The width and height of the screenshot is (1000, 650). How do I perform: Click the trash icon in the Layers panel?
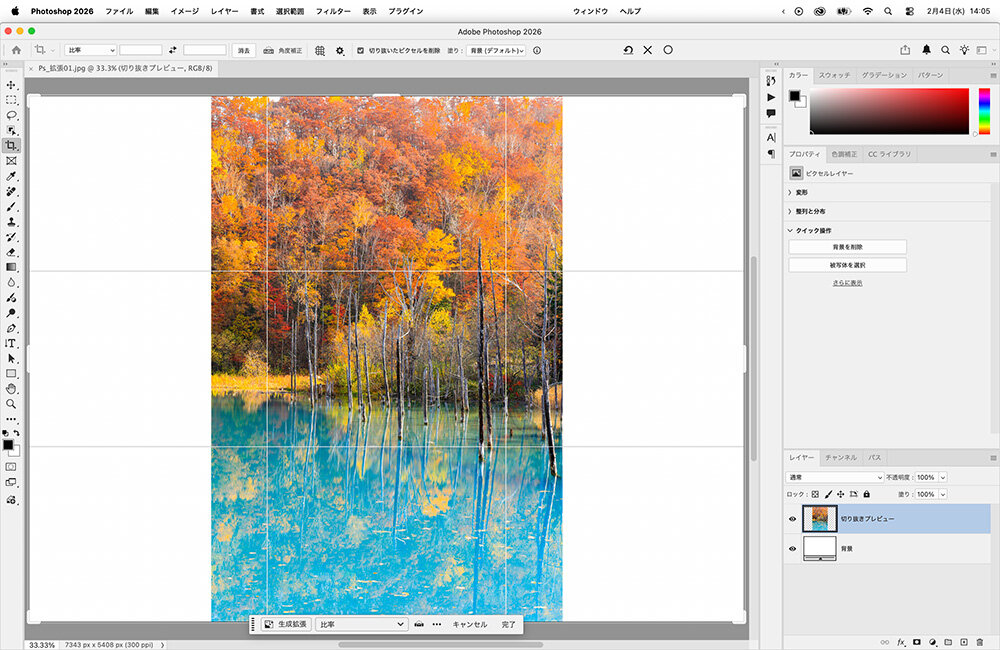pos(978,641)
